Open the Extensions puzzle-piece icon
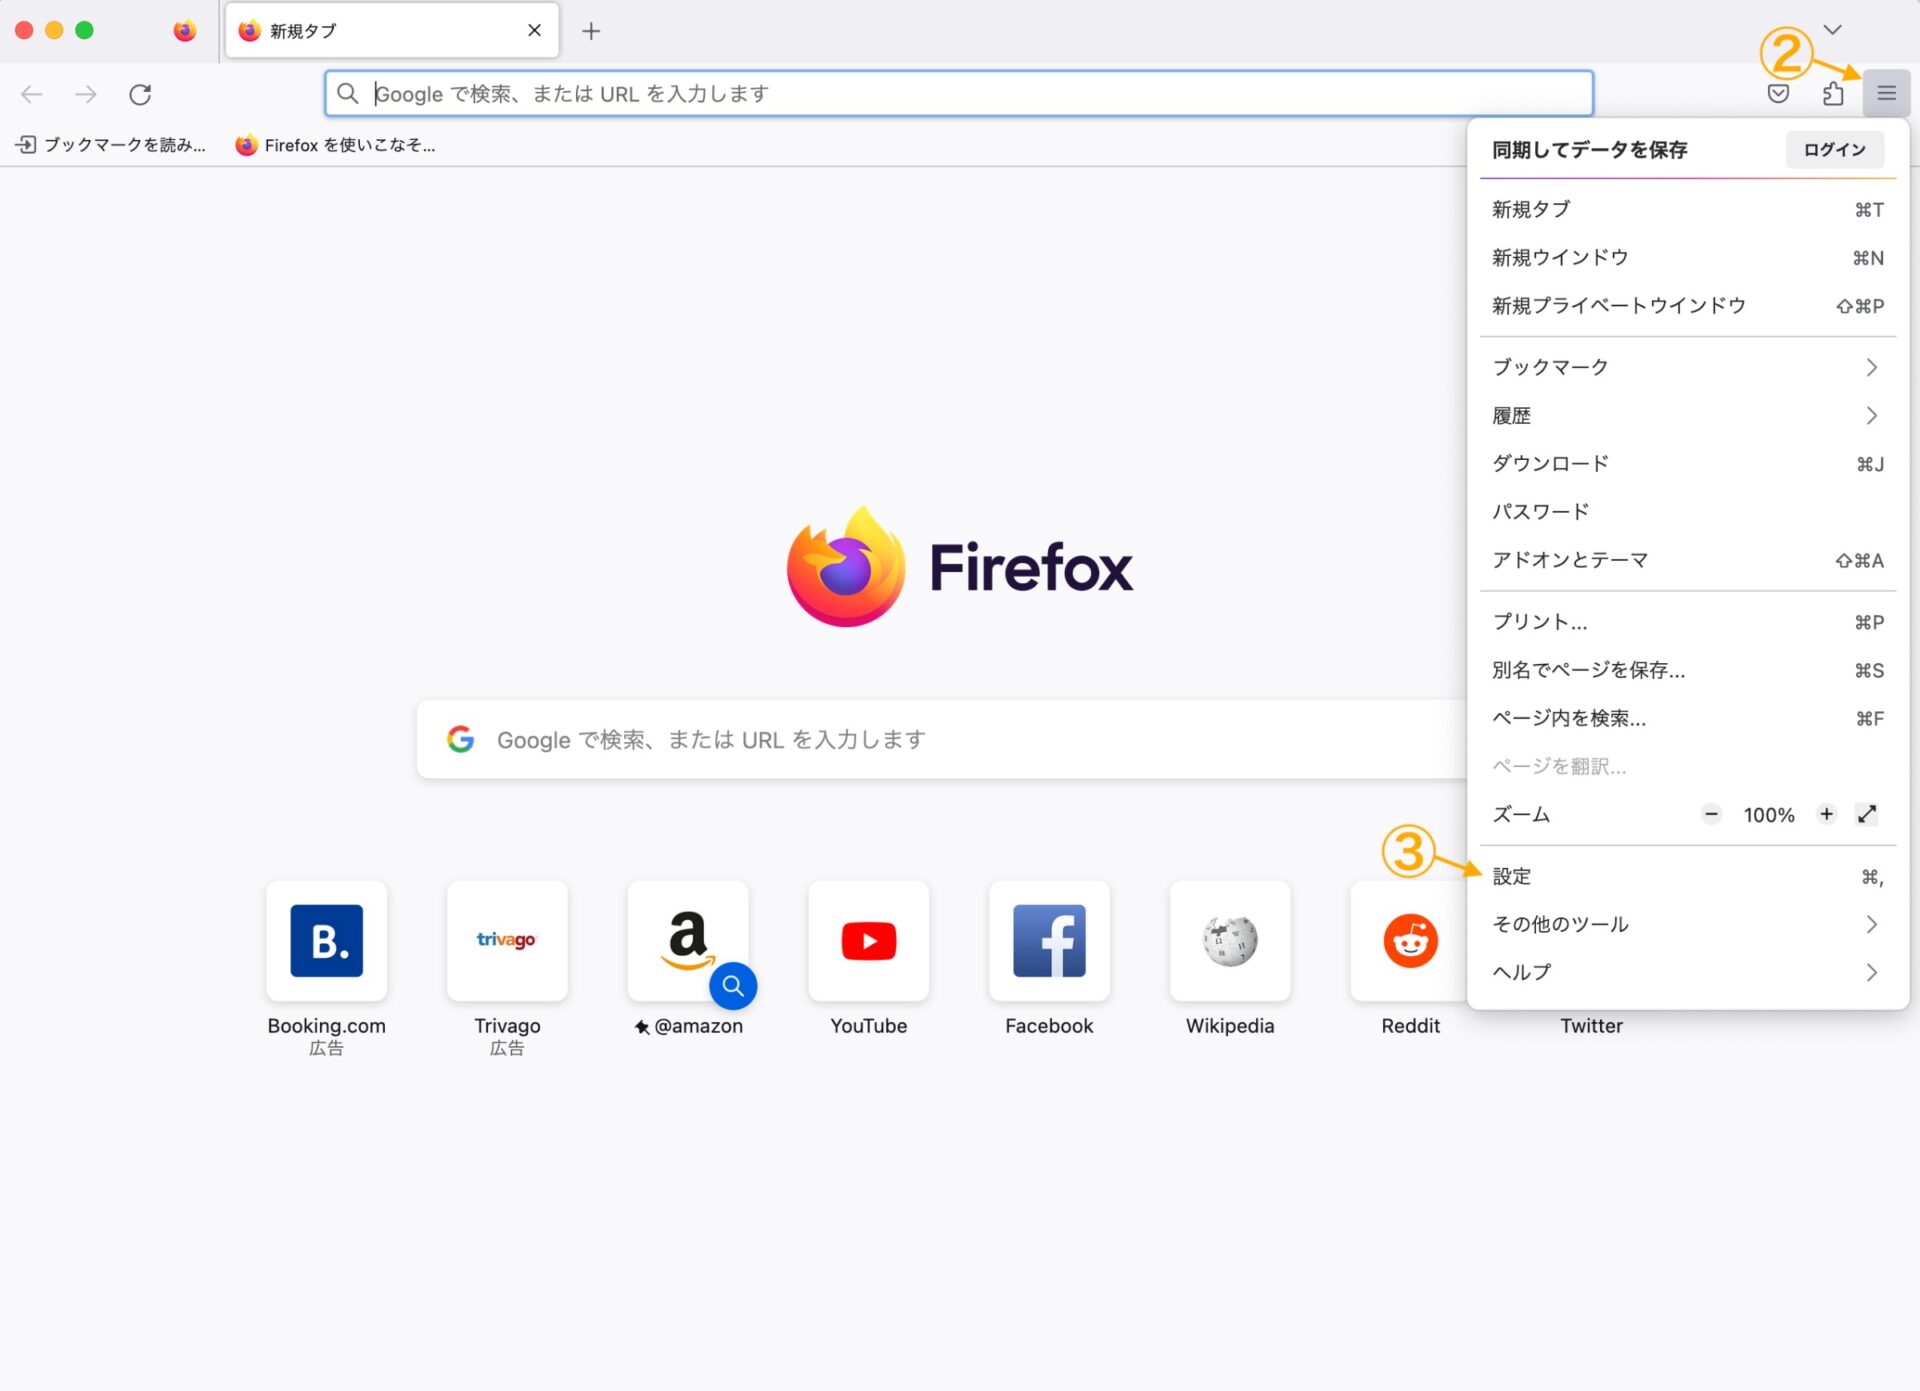This screenshot has height=1391, width=1920. pos(1832,94)
